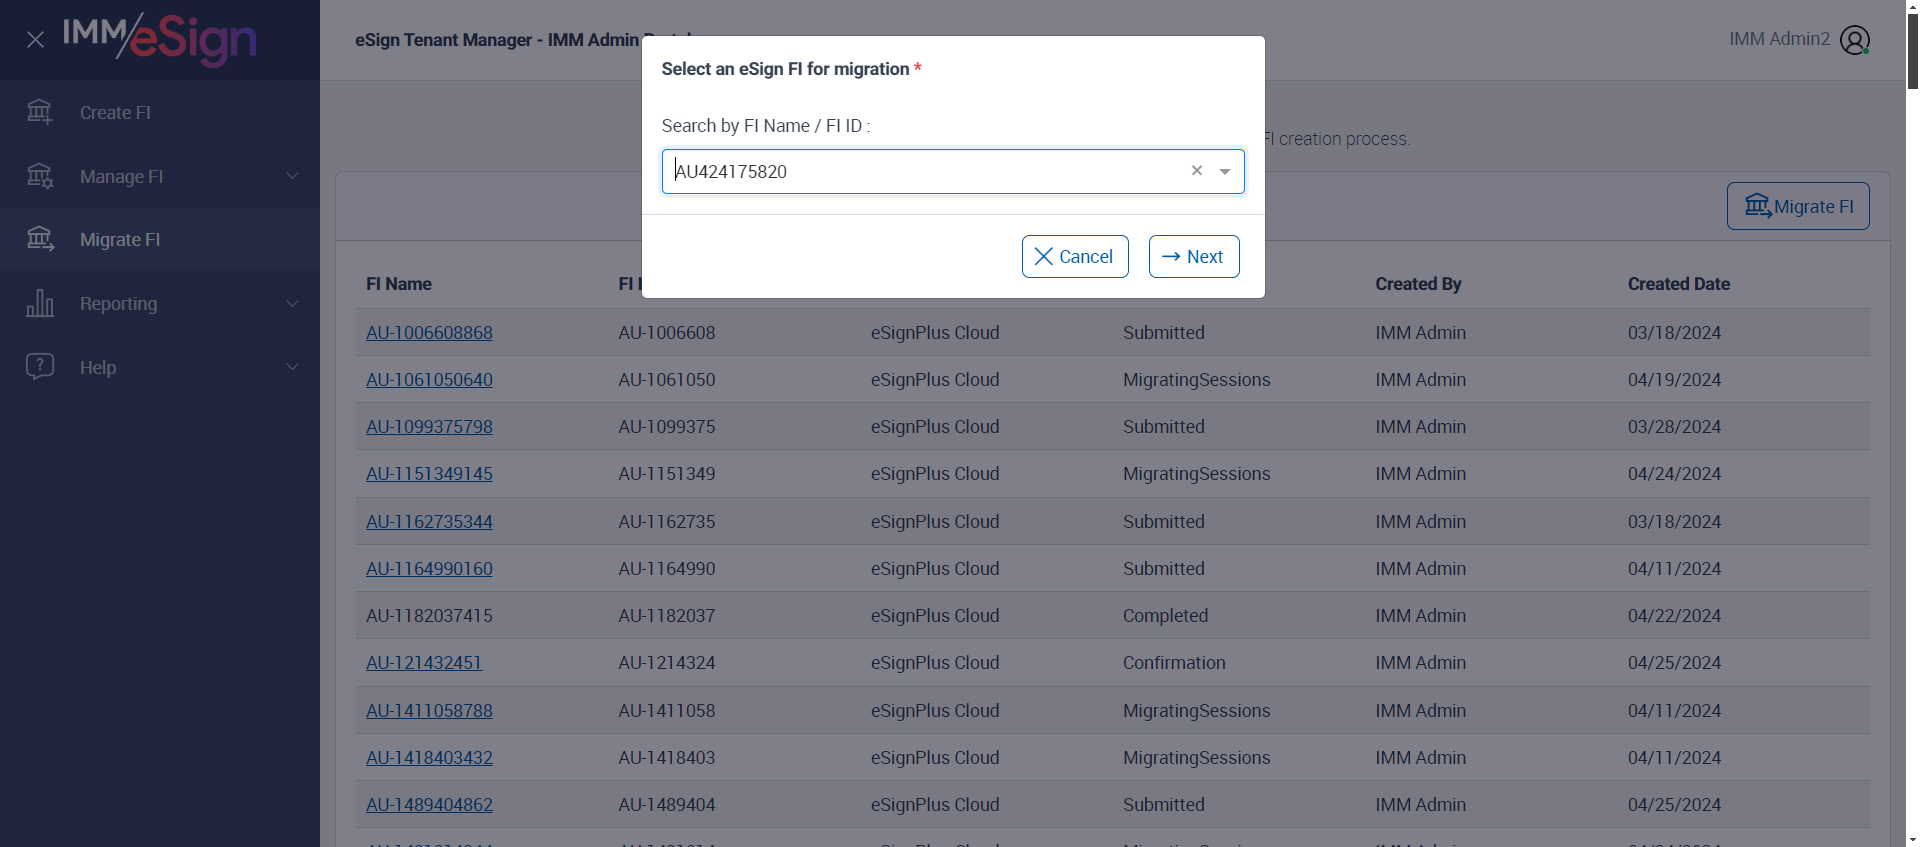This screenshot has width=1920, height=847.
Task: Click the Migrate FI button at top right
Action: coord(1797,206)
